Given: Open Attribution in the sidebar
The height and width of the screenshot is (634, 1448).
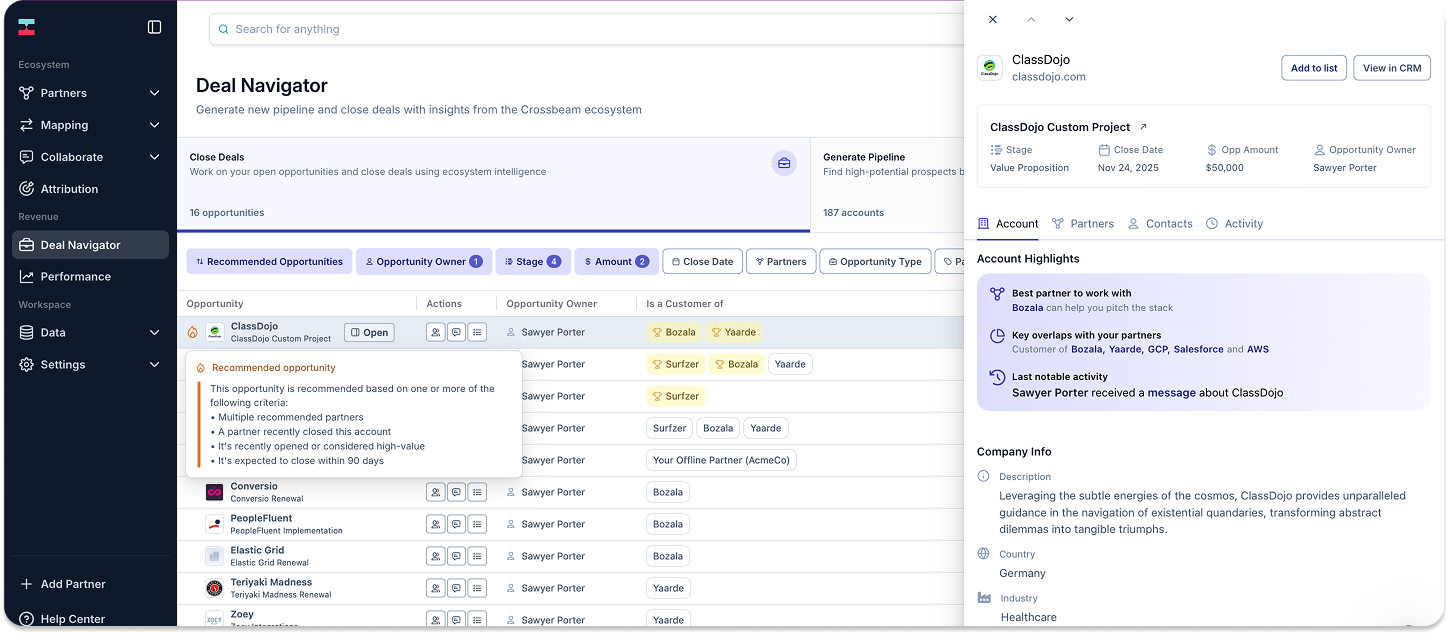Looking at the screenshot, I should click(90, 189).
